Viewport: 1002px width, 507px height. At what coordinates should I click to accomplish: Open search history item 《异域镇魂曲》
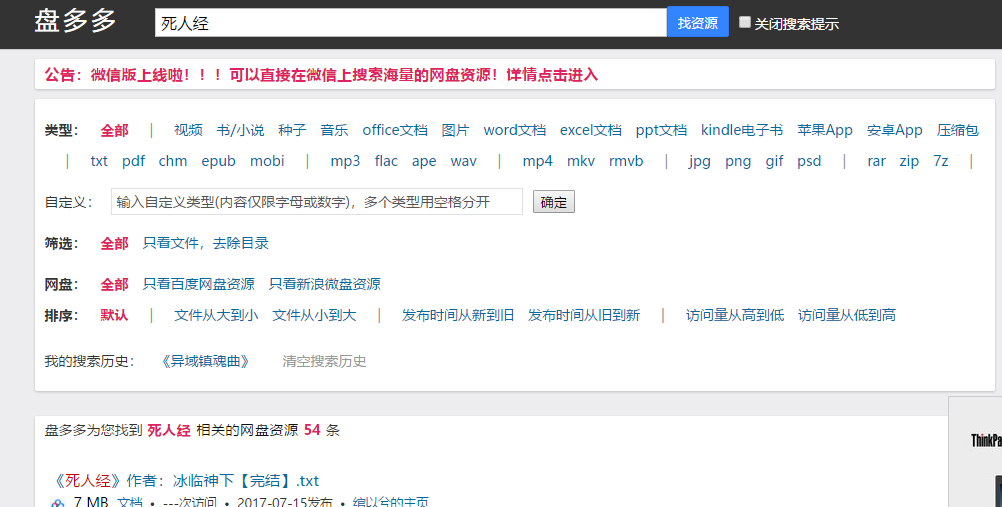click(x=205, y=361)
